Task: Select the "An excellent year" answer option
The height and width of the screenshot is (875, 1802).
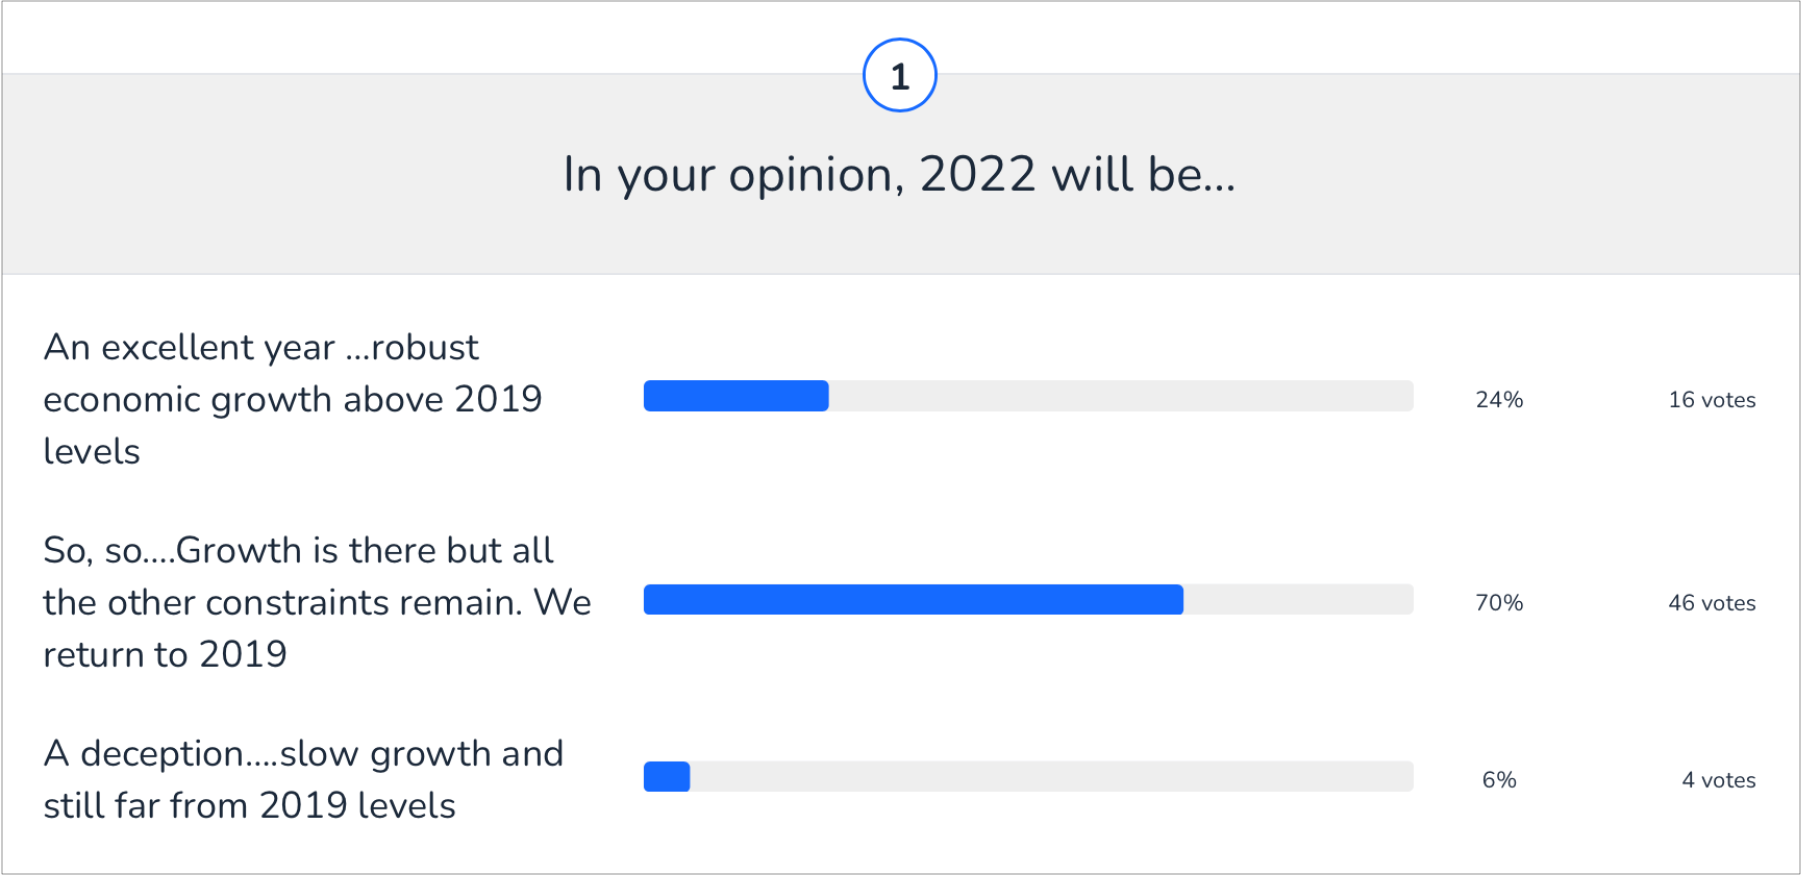Action: 292,399
